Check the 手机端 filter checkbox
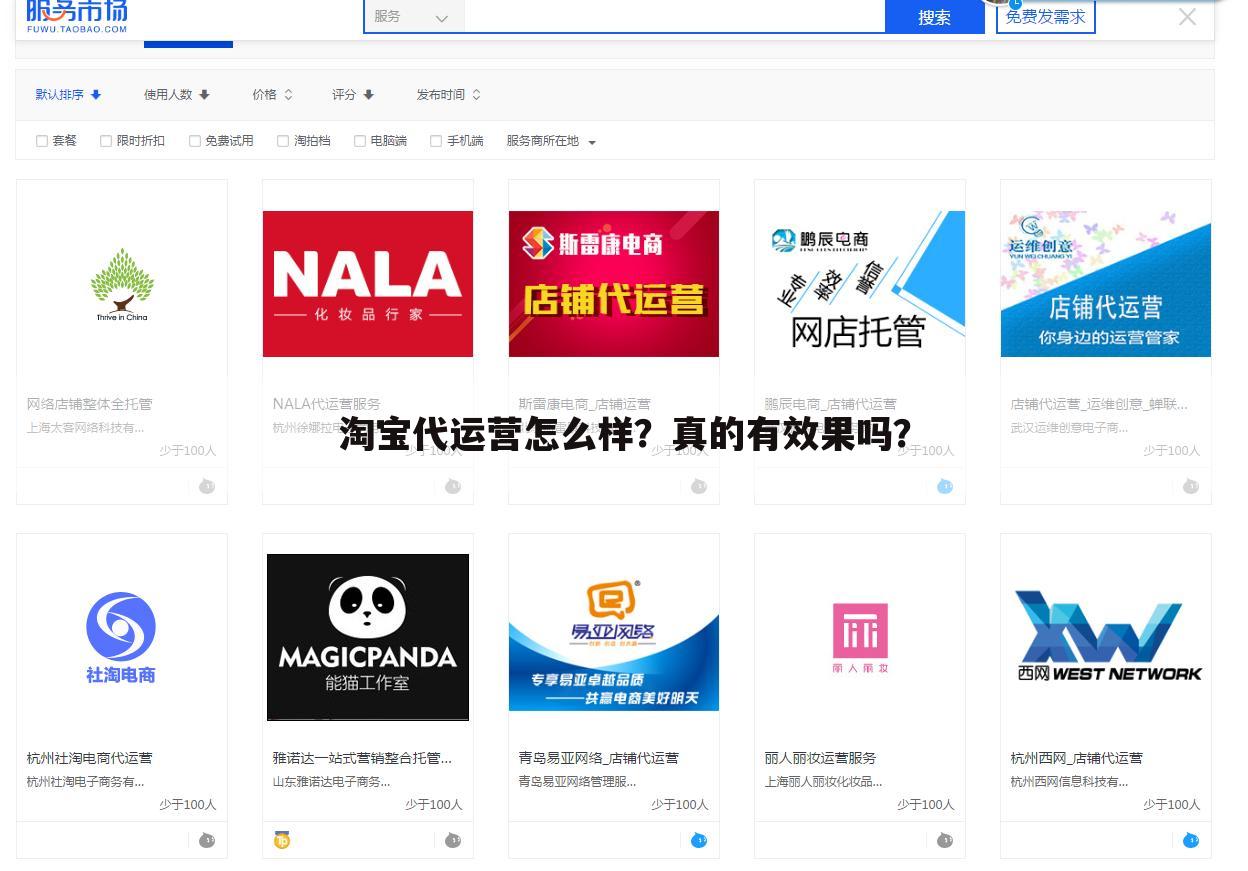 point(436,141)
